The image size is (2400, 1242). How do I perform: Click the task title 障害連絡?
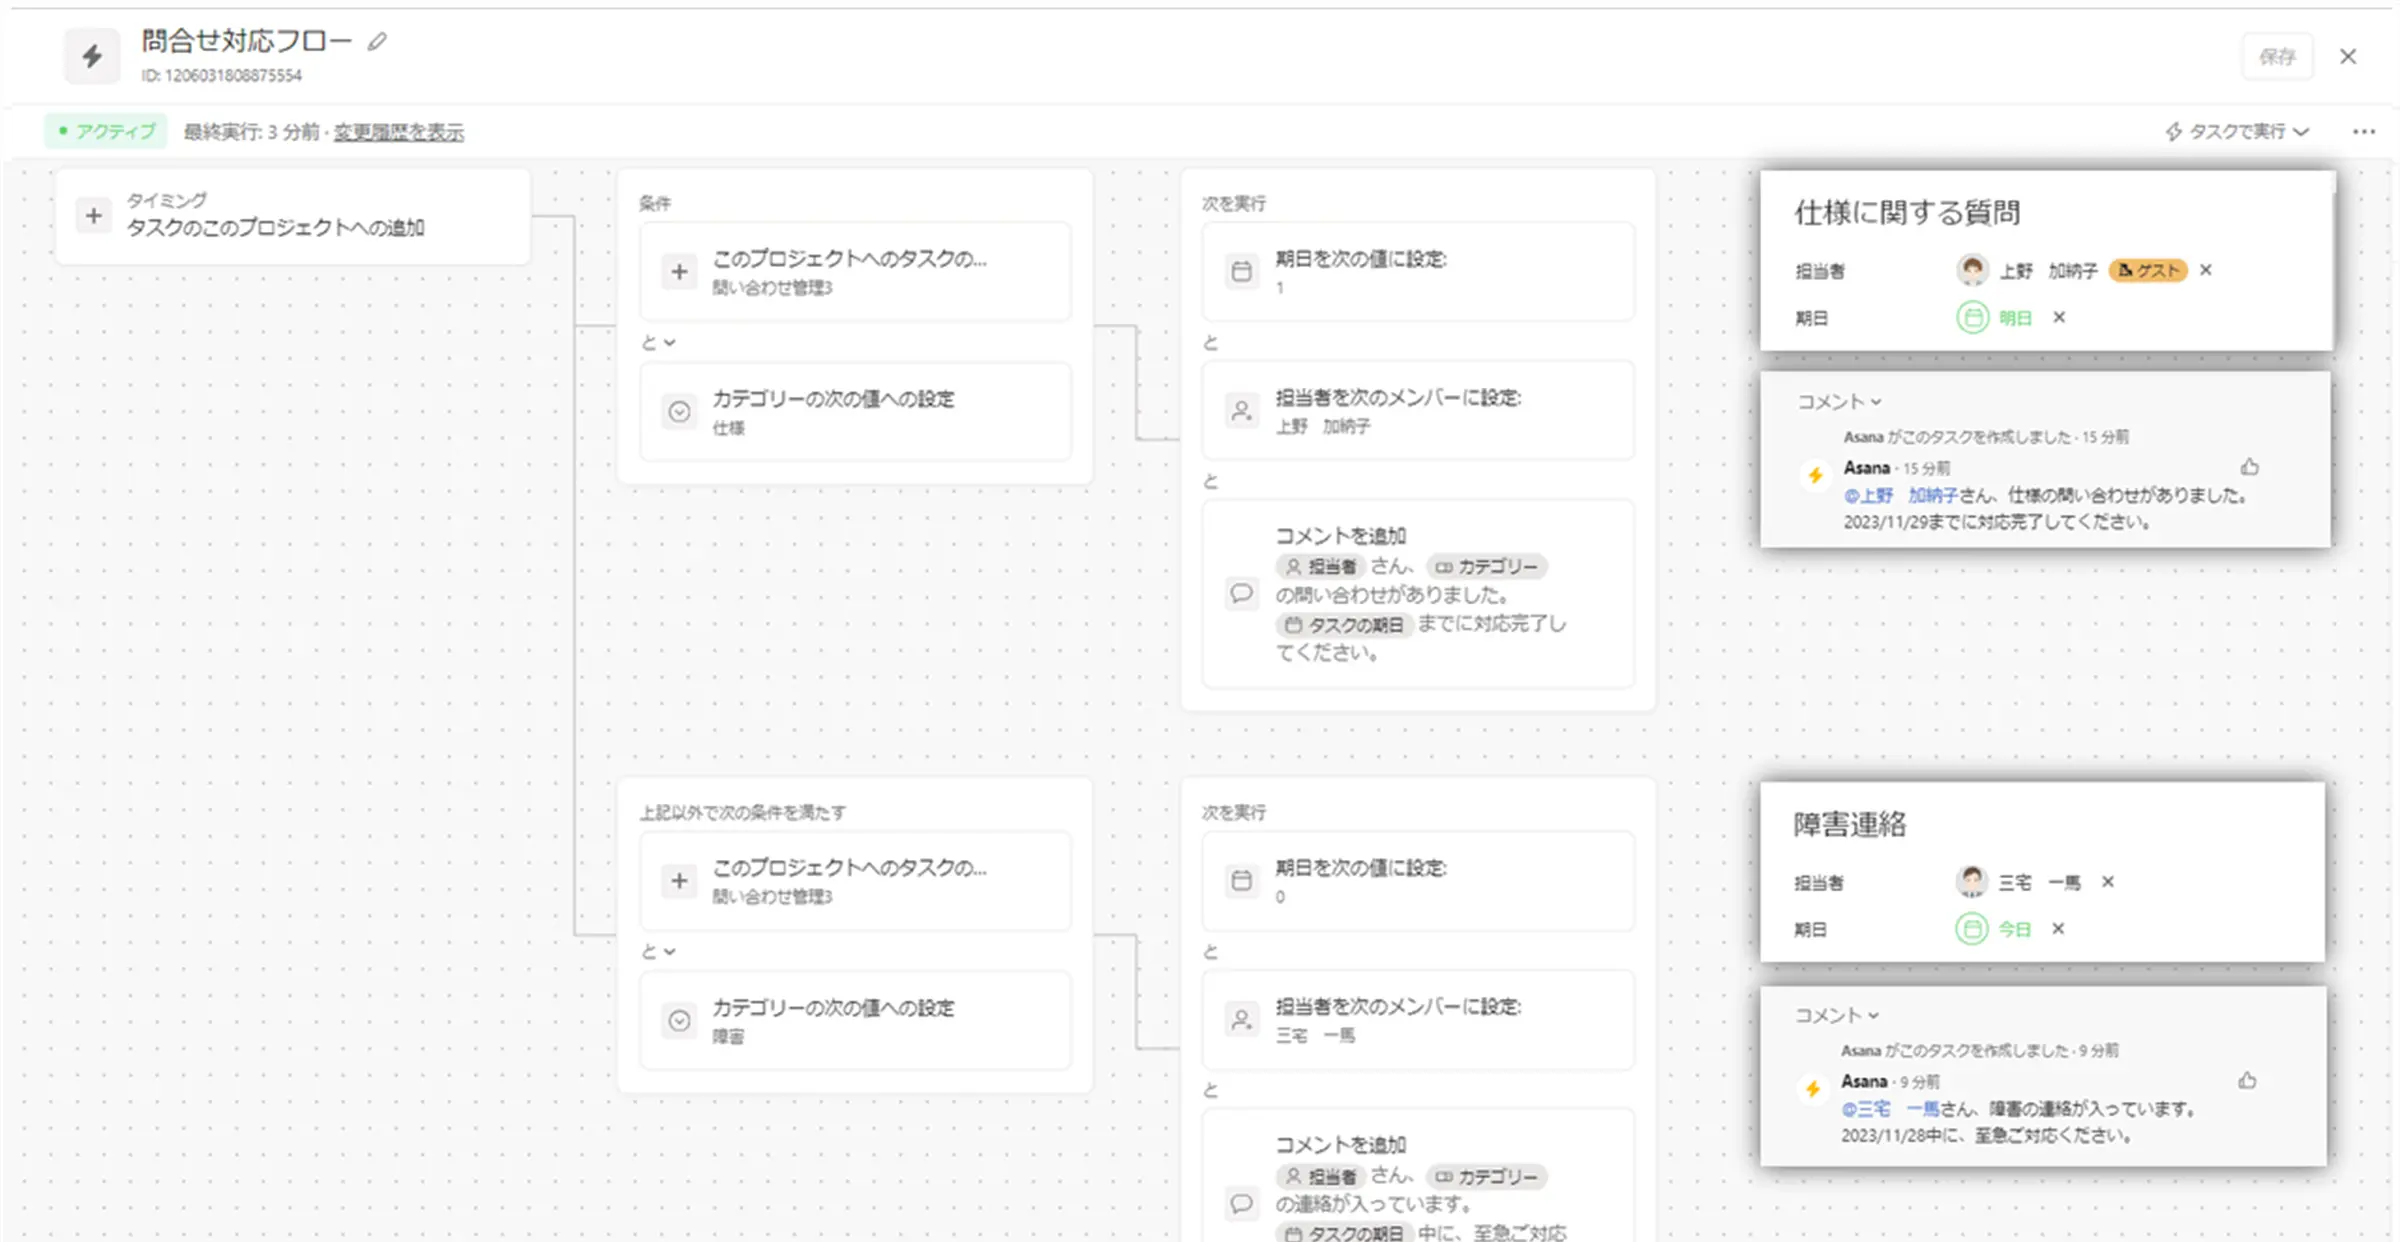tap(1849, 824)
